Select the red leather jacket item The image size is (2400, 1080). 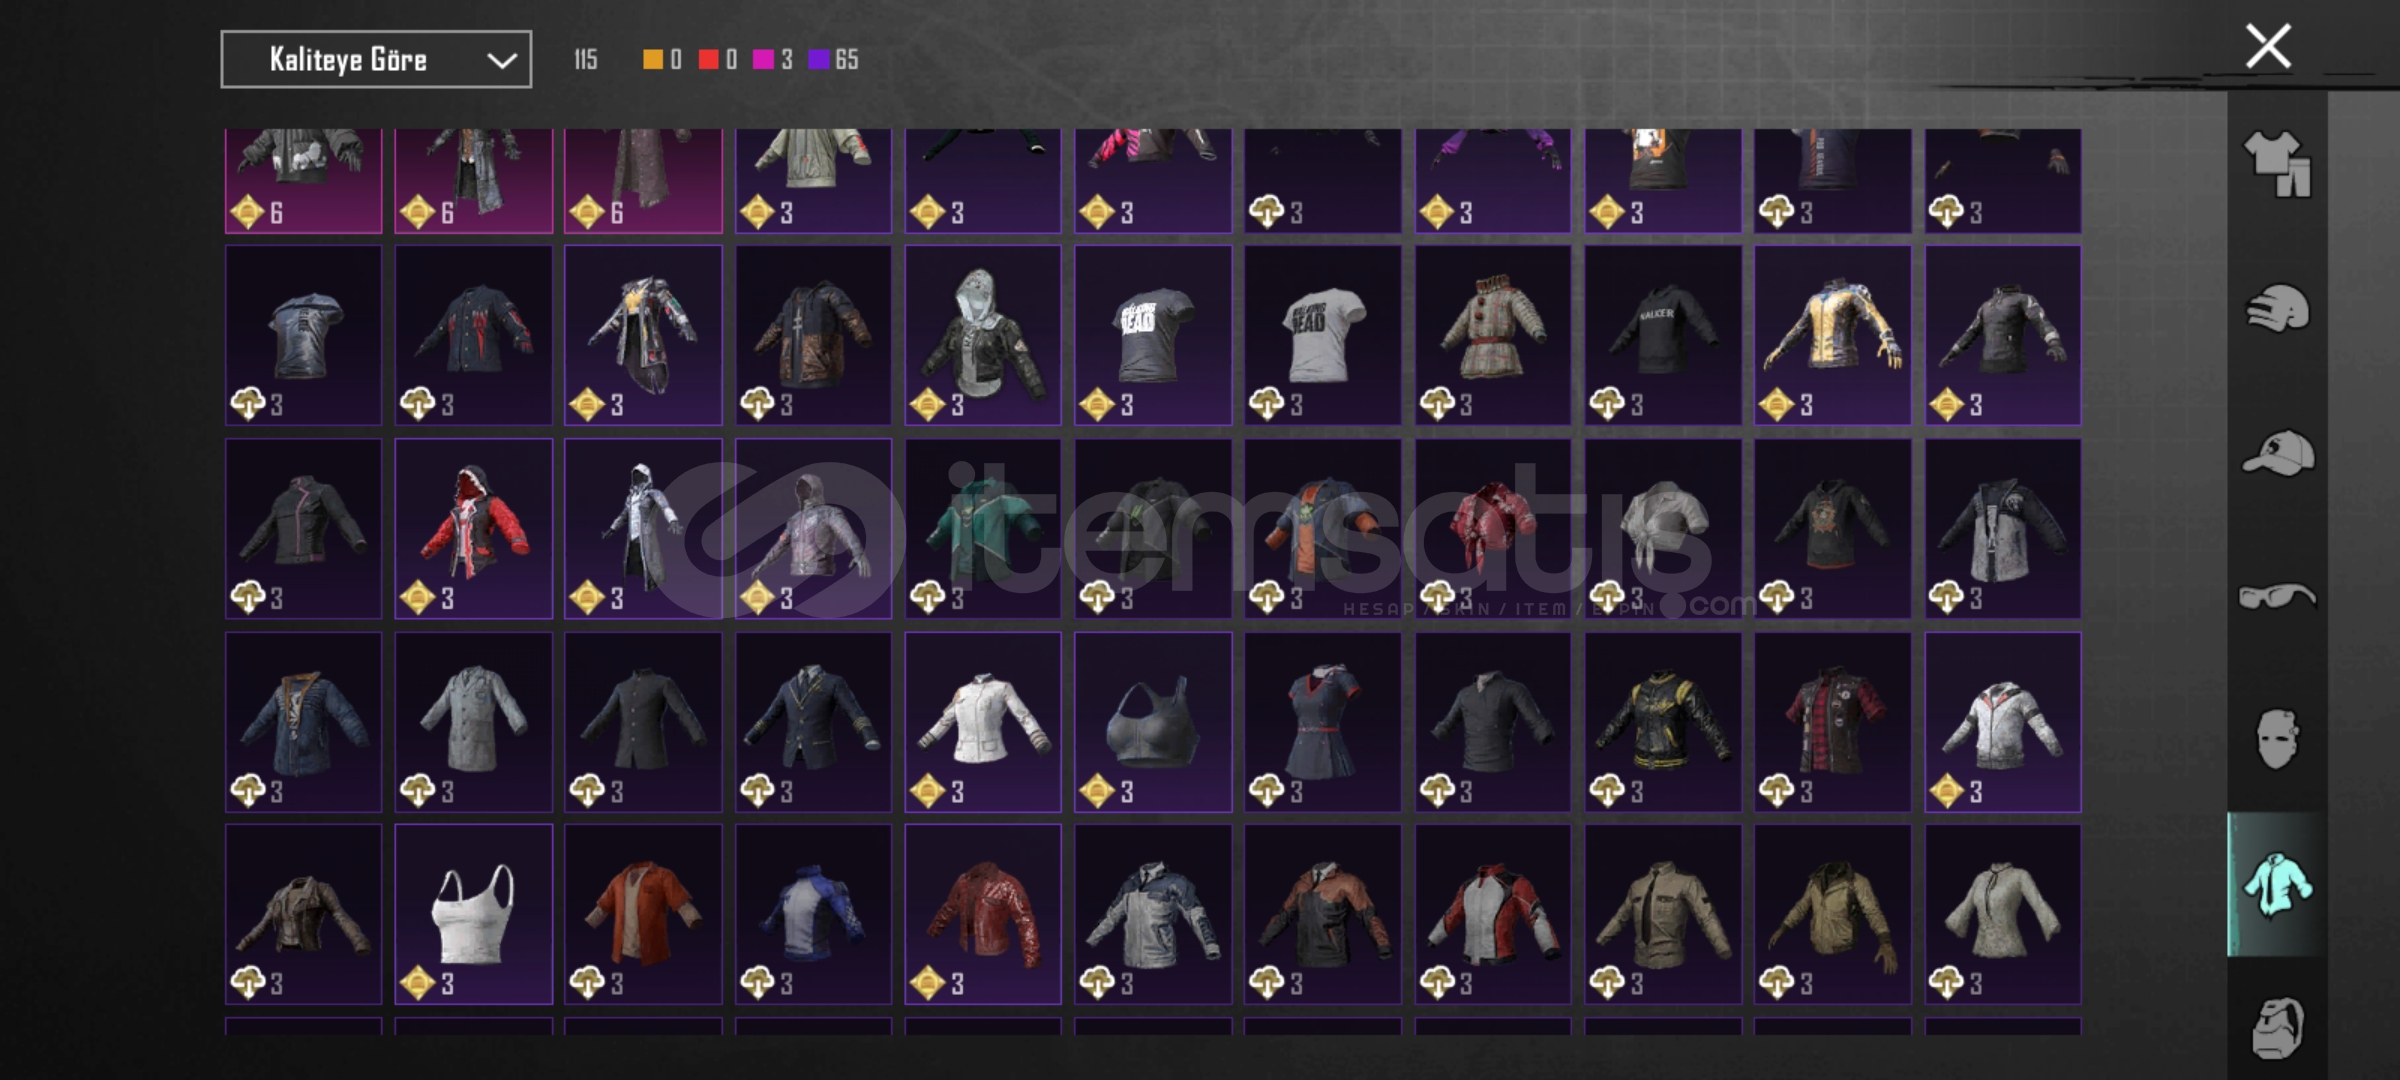[x=983, y=914]
